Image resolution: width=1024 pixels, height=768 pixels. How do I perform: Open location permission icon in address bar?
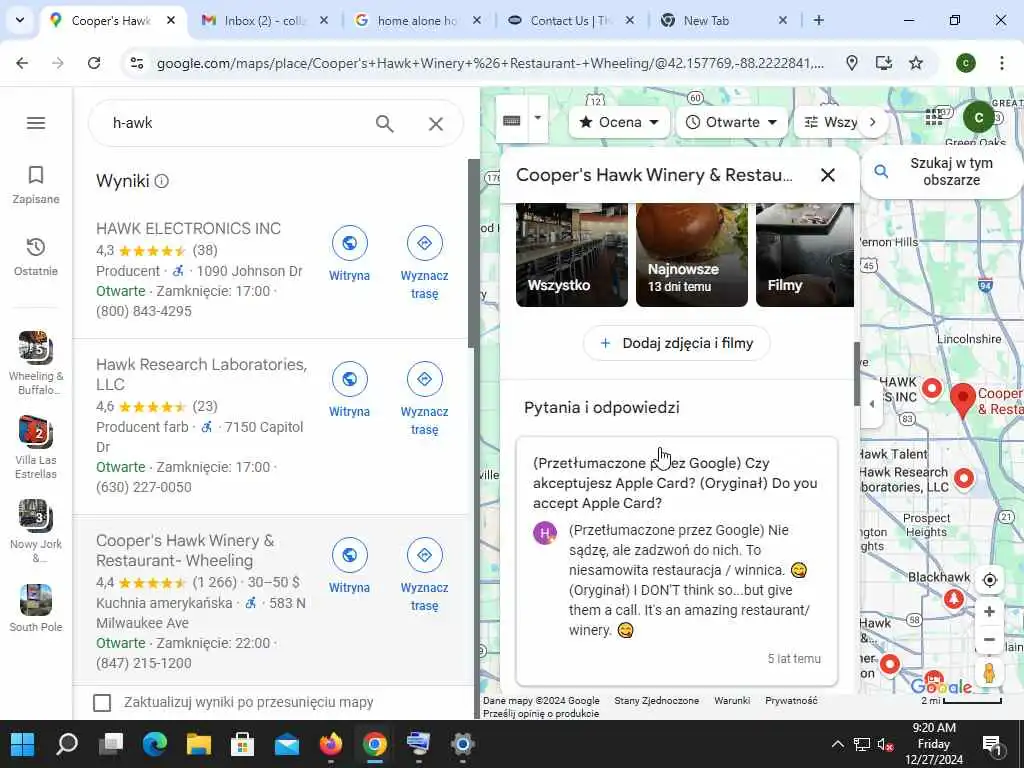[x=852, y=63]
